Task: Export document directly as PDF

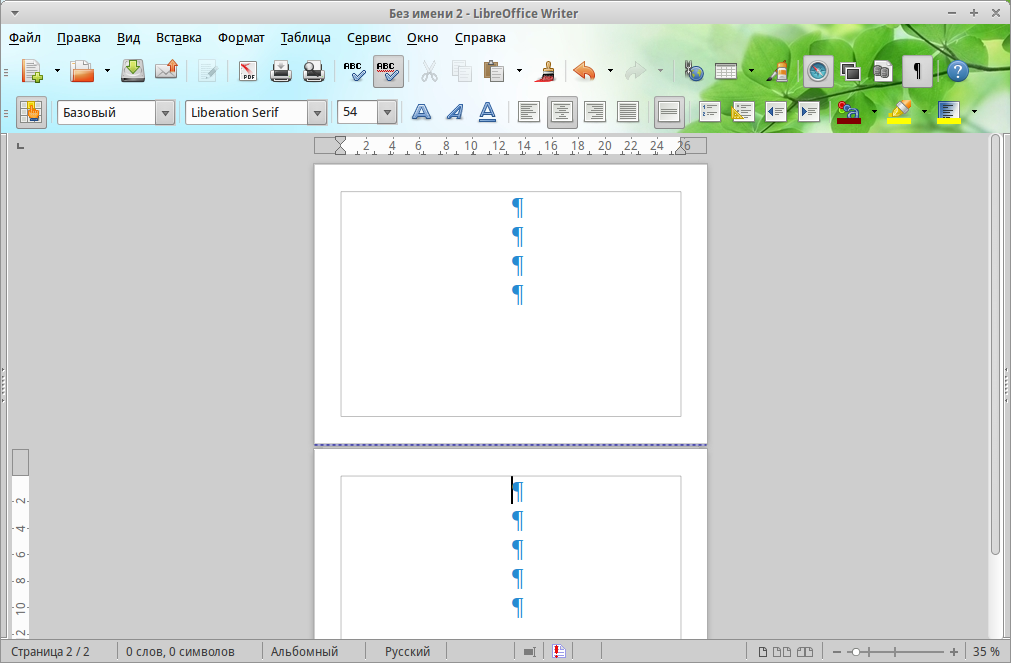Action: (x=248, y=71)
